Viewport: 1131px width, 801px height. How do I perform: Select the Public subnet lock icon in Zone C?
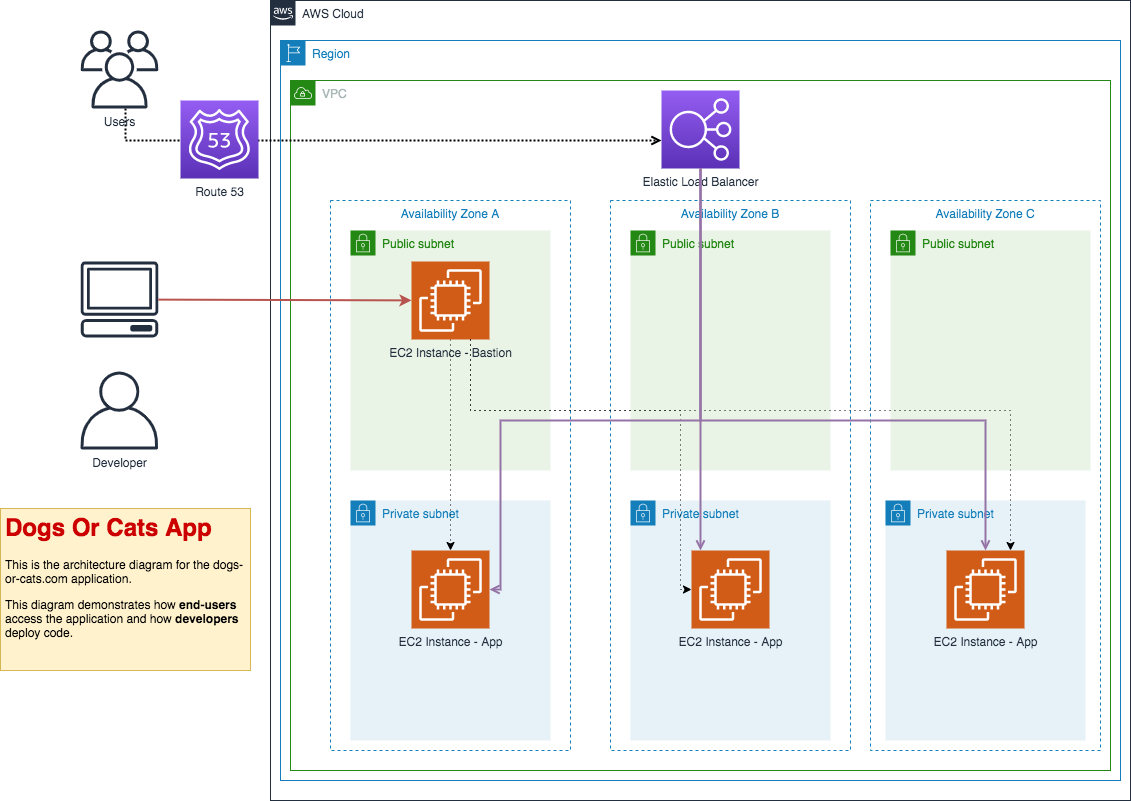pos(901,243)
